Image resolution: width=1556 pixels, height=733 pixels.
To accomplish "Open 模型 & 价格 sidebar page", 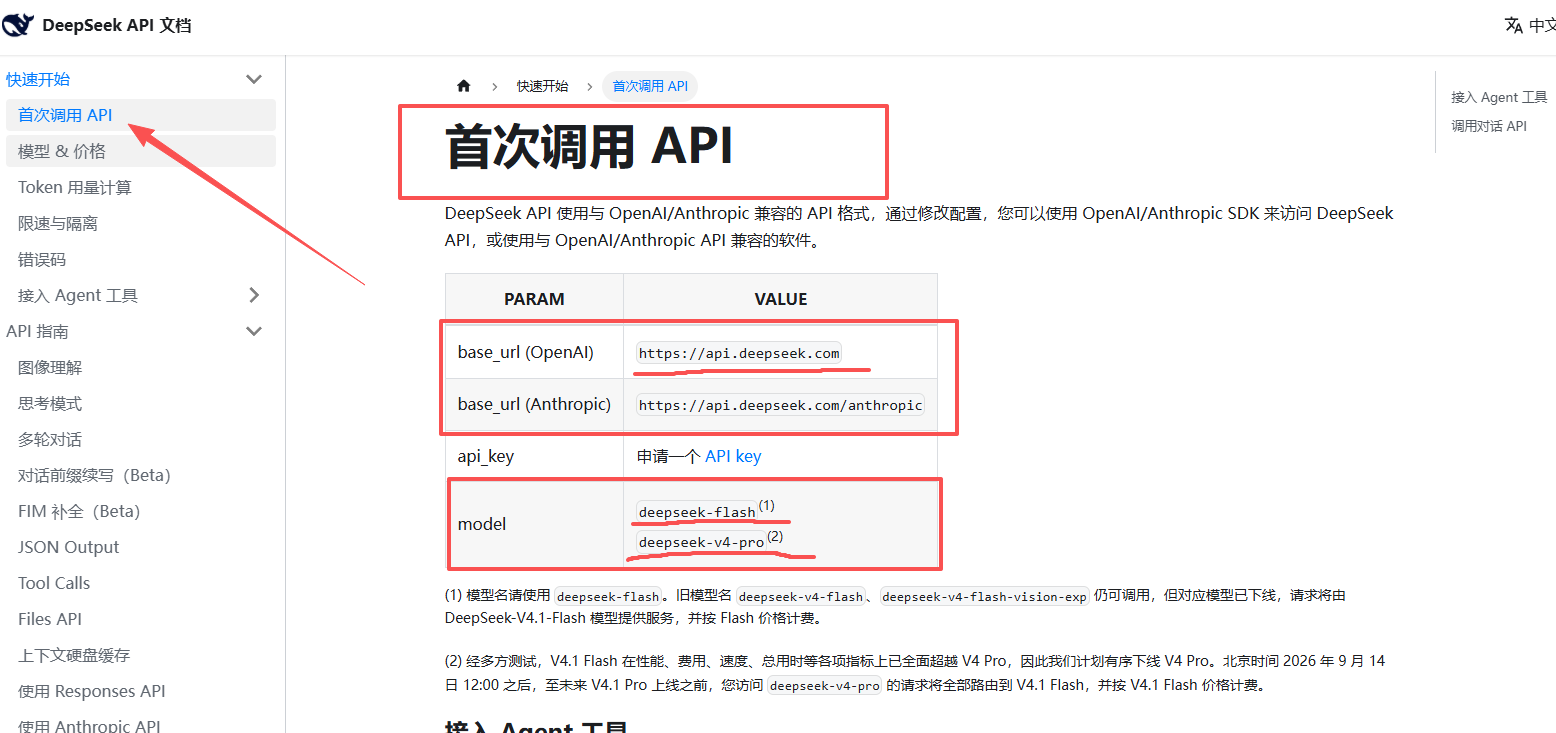I will coord(140,151).
